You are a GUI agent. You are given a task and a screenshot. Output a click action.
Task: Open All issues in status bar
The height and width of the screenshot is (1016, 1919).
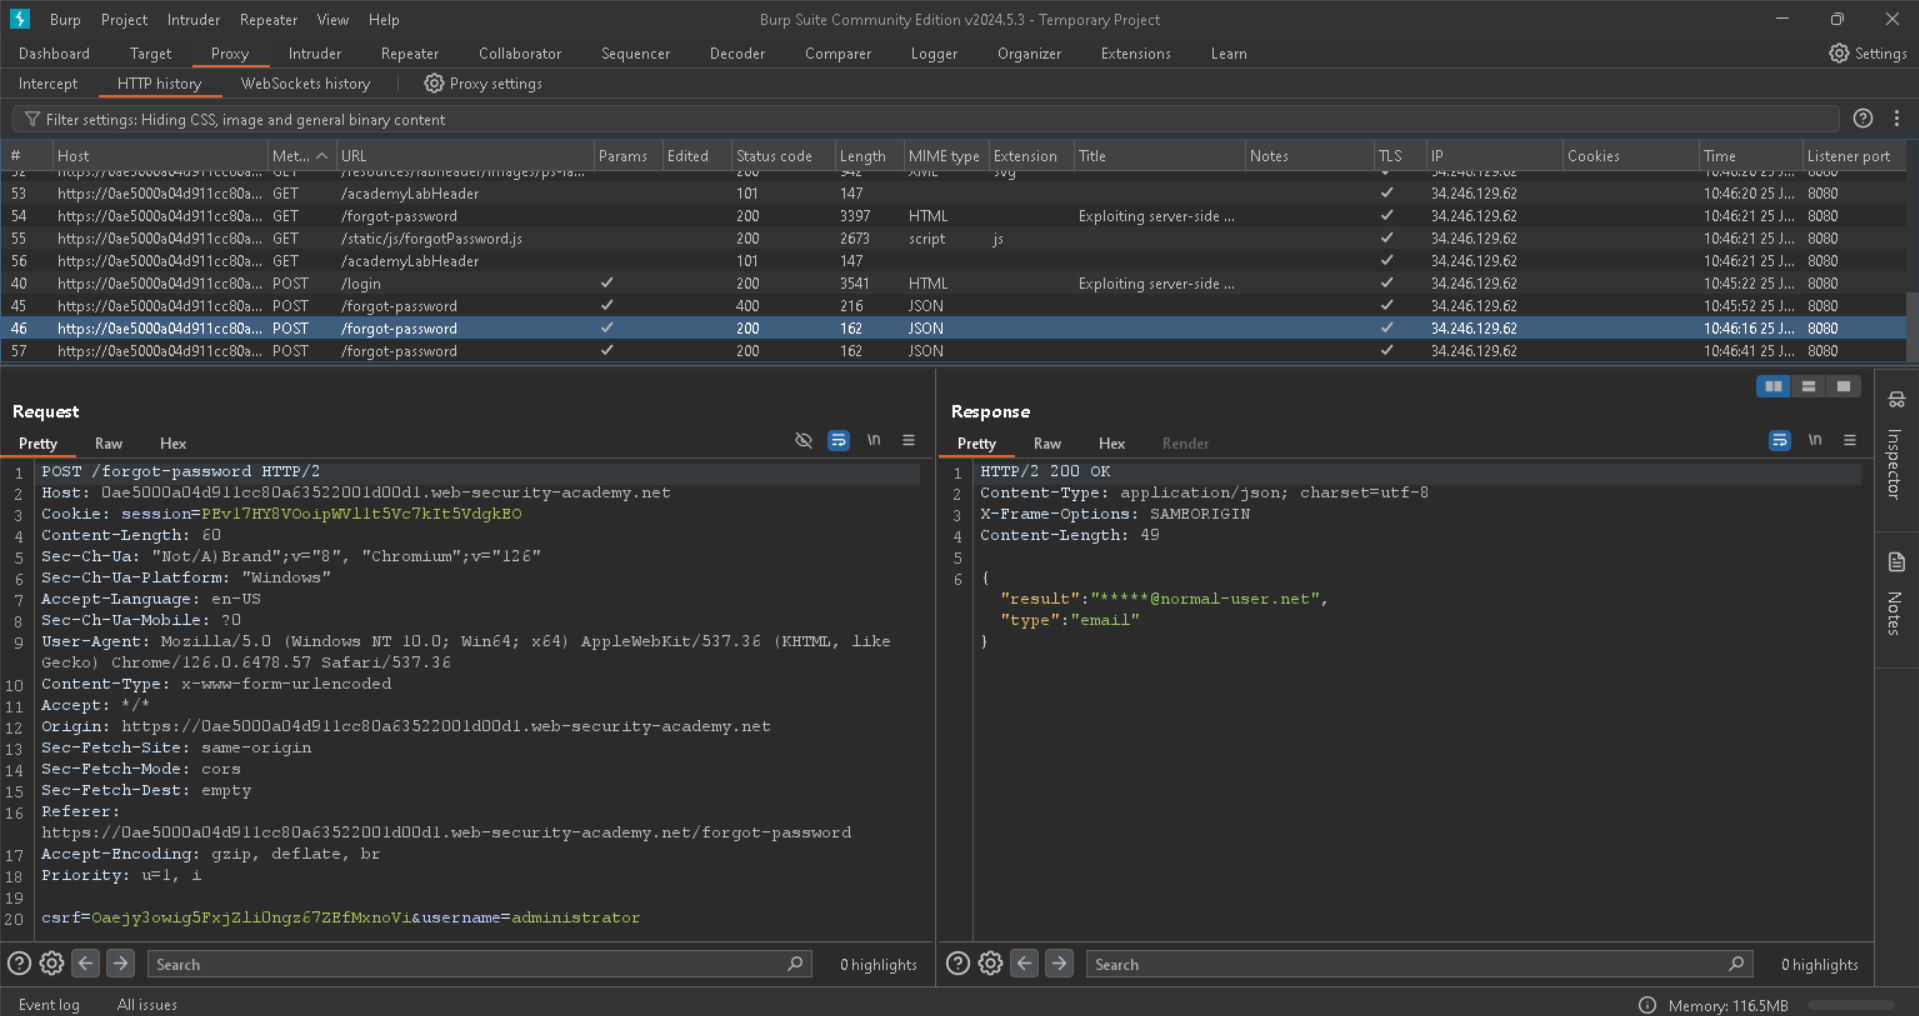tap(147, 1005)
